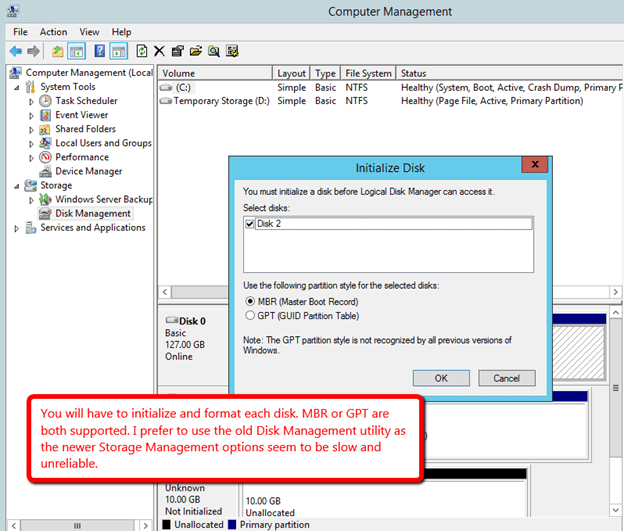Select MBR (Master Boot Record) option
Image resolution: width=624 pixels, height=531 pixels.
point(250,301)
